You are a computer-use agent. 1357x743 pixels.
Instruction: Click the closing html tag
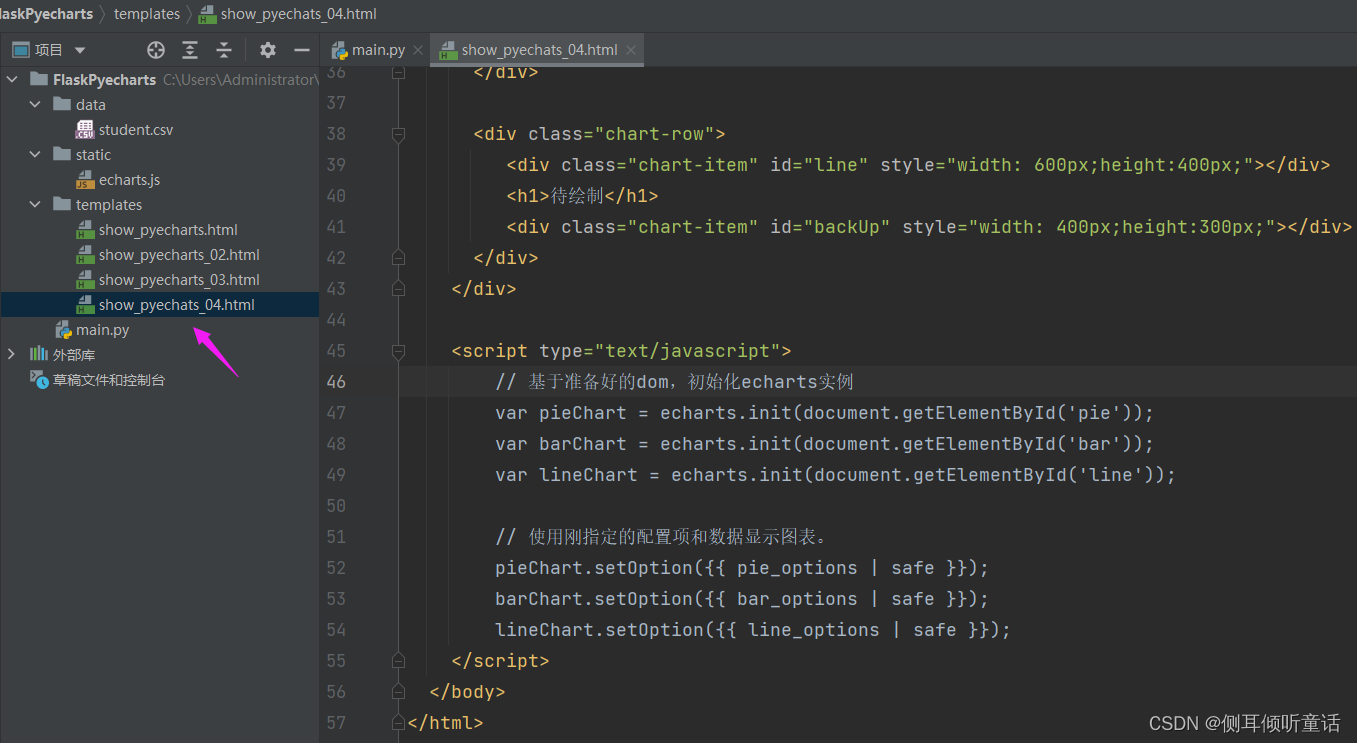tap(446, 722)
